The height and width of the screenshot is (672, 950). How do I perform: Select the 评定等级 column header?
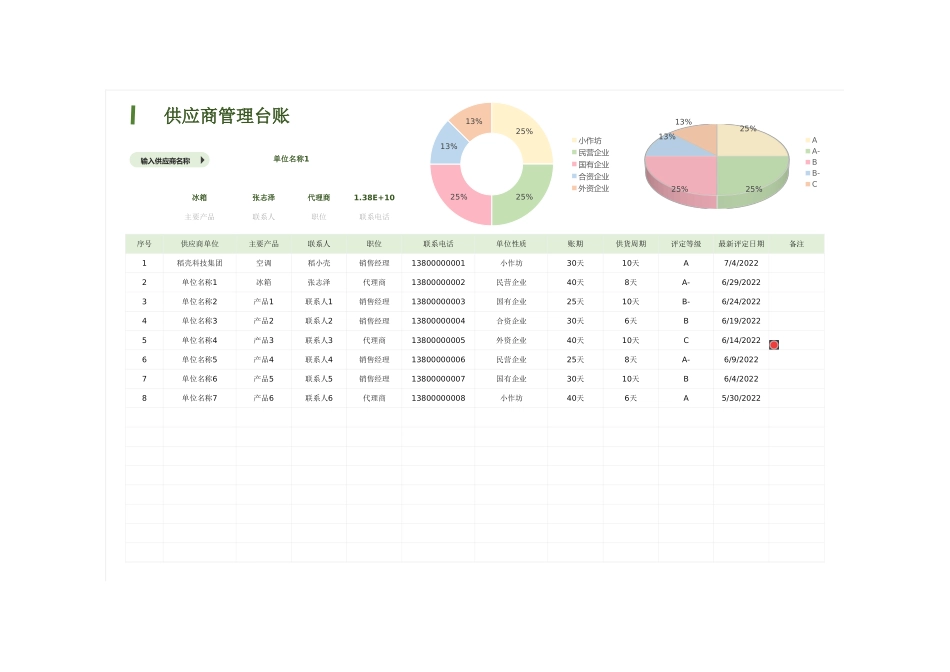point(686,243)
